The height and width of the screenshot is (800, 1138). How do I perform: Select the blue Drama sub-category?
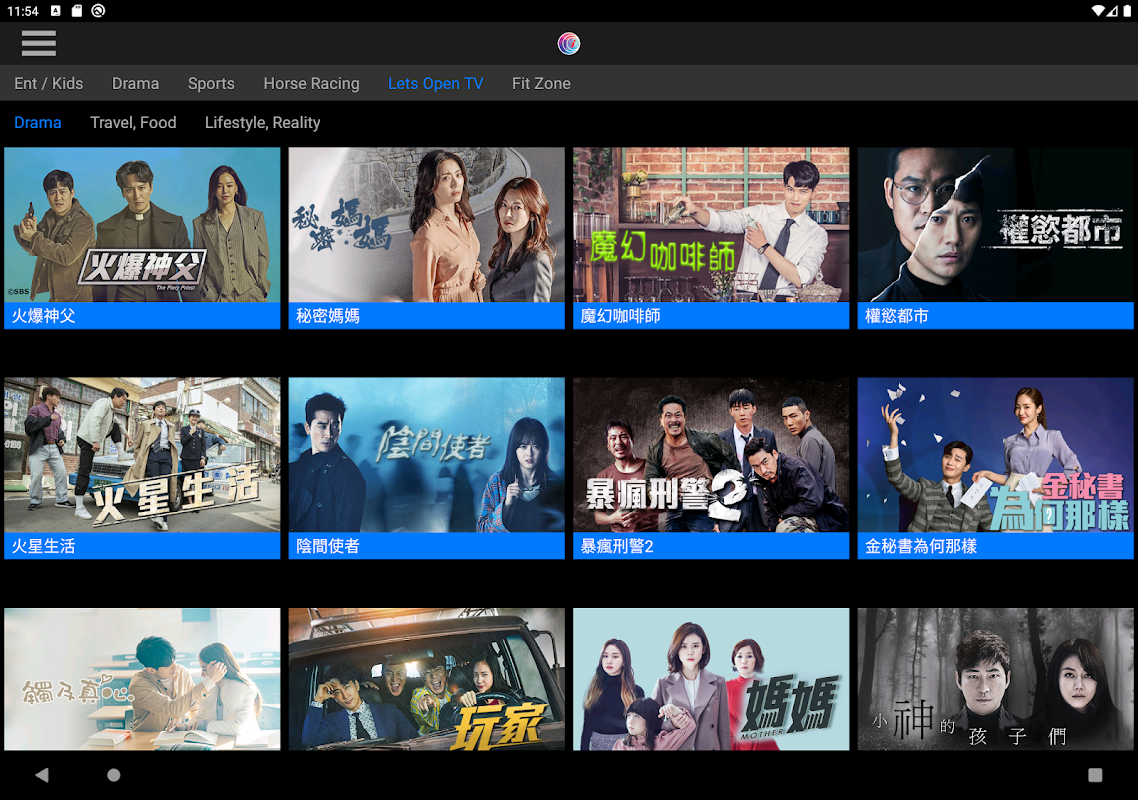point(38,123)
